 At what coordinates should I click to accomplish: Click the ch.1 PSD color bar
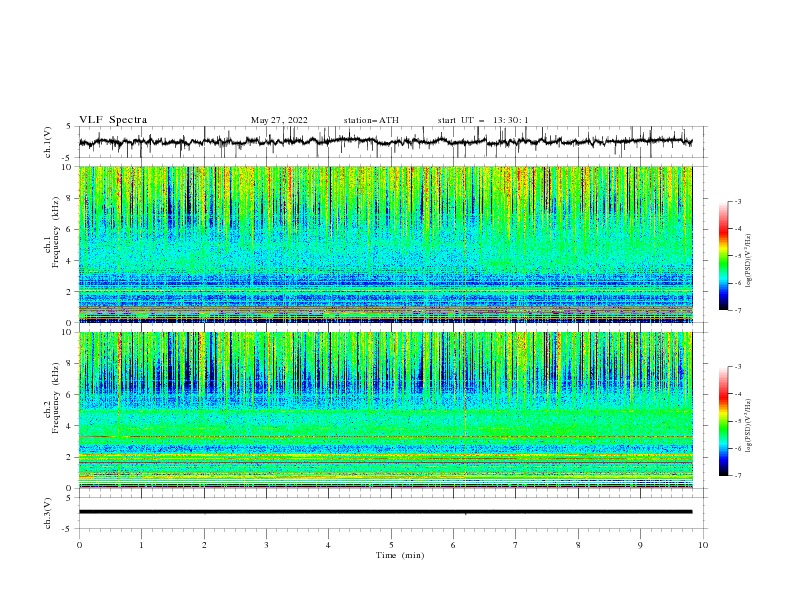click(x=723, y=256)
